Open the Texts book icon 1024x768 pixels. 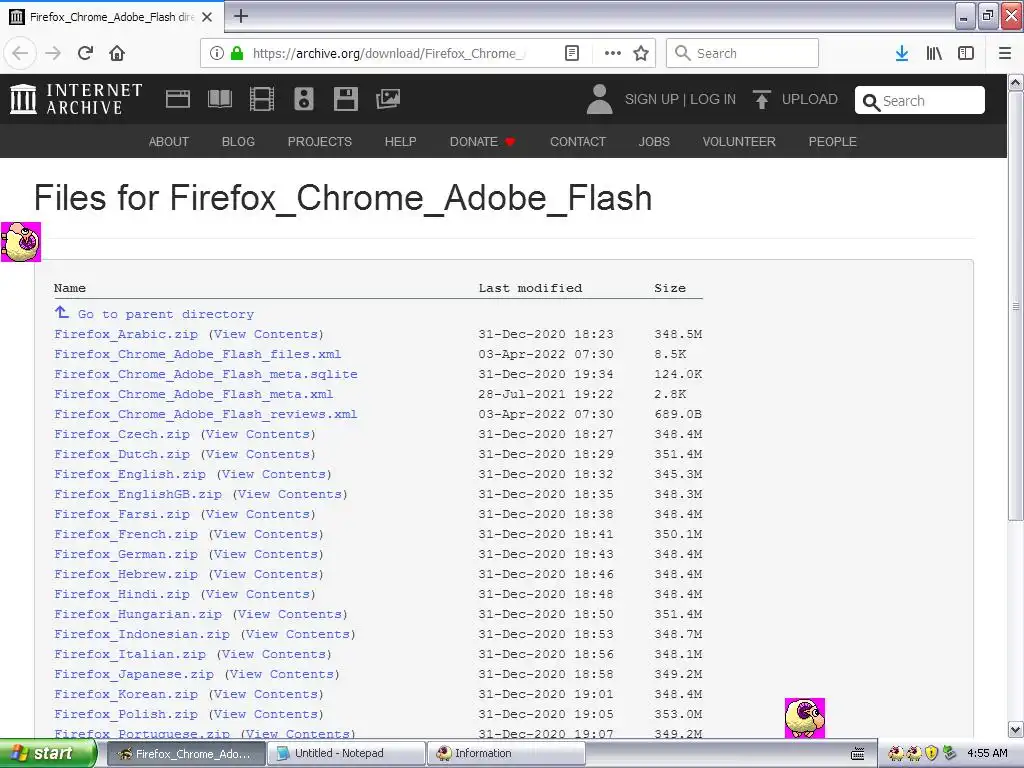(219, 99)
